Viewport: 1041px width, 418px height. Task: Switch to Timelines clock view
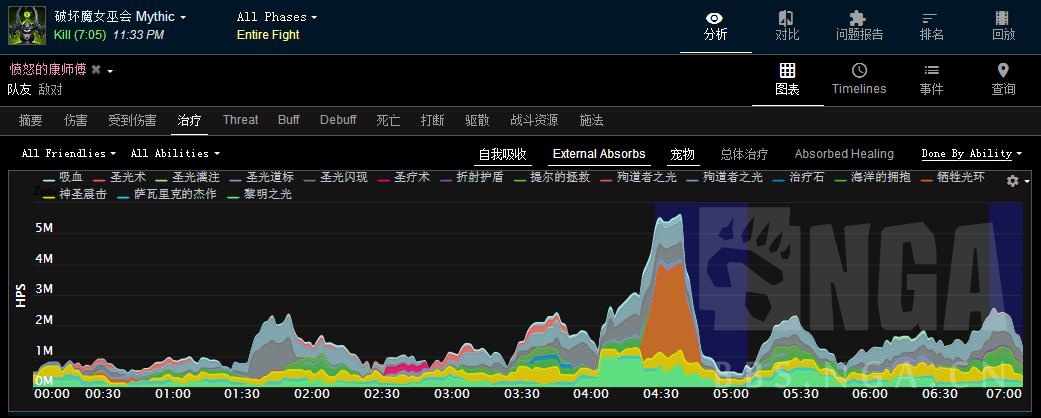click(859, 80)
